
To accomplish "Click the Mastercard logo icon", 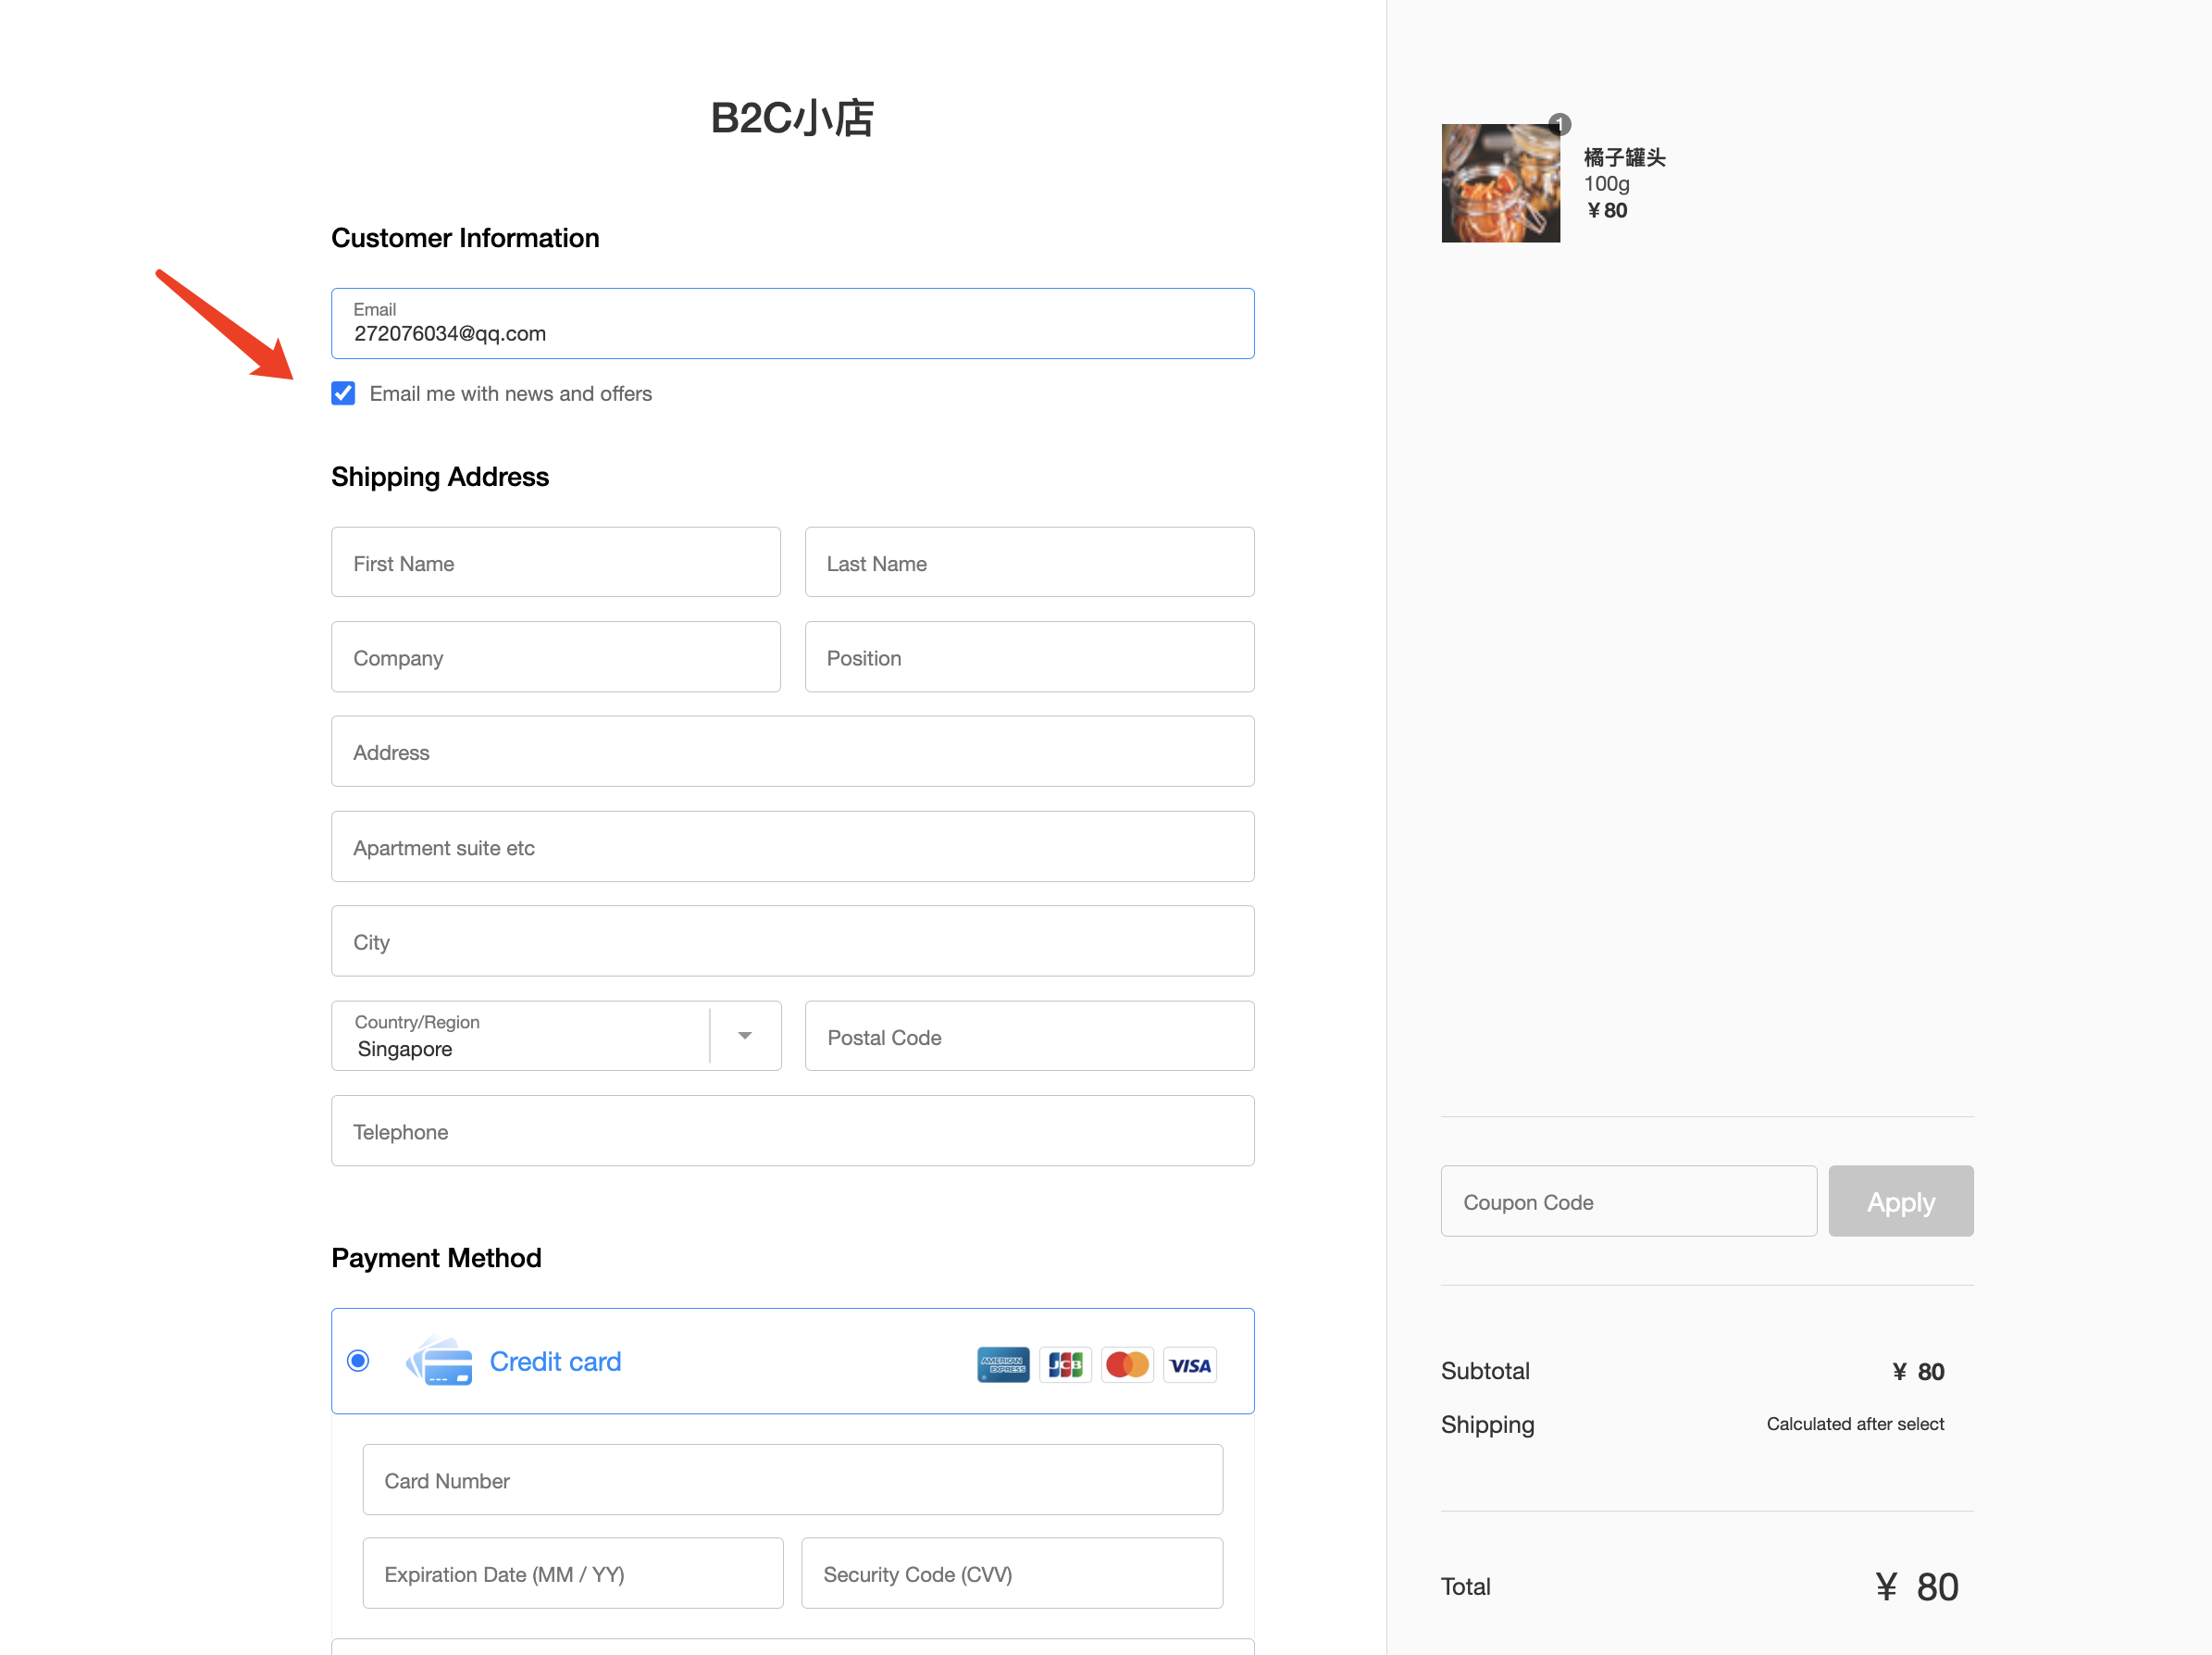I will (x=1127, y=1364).
